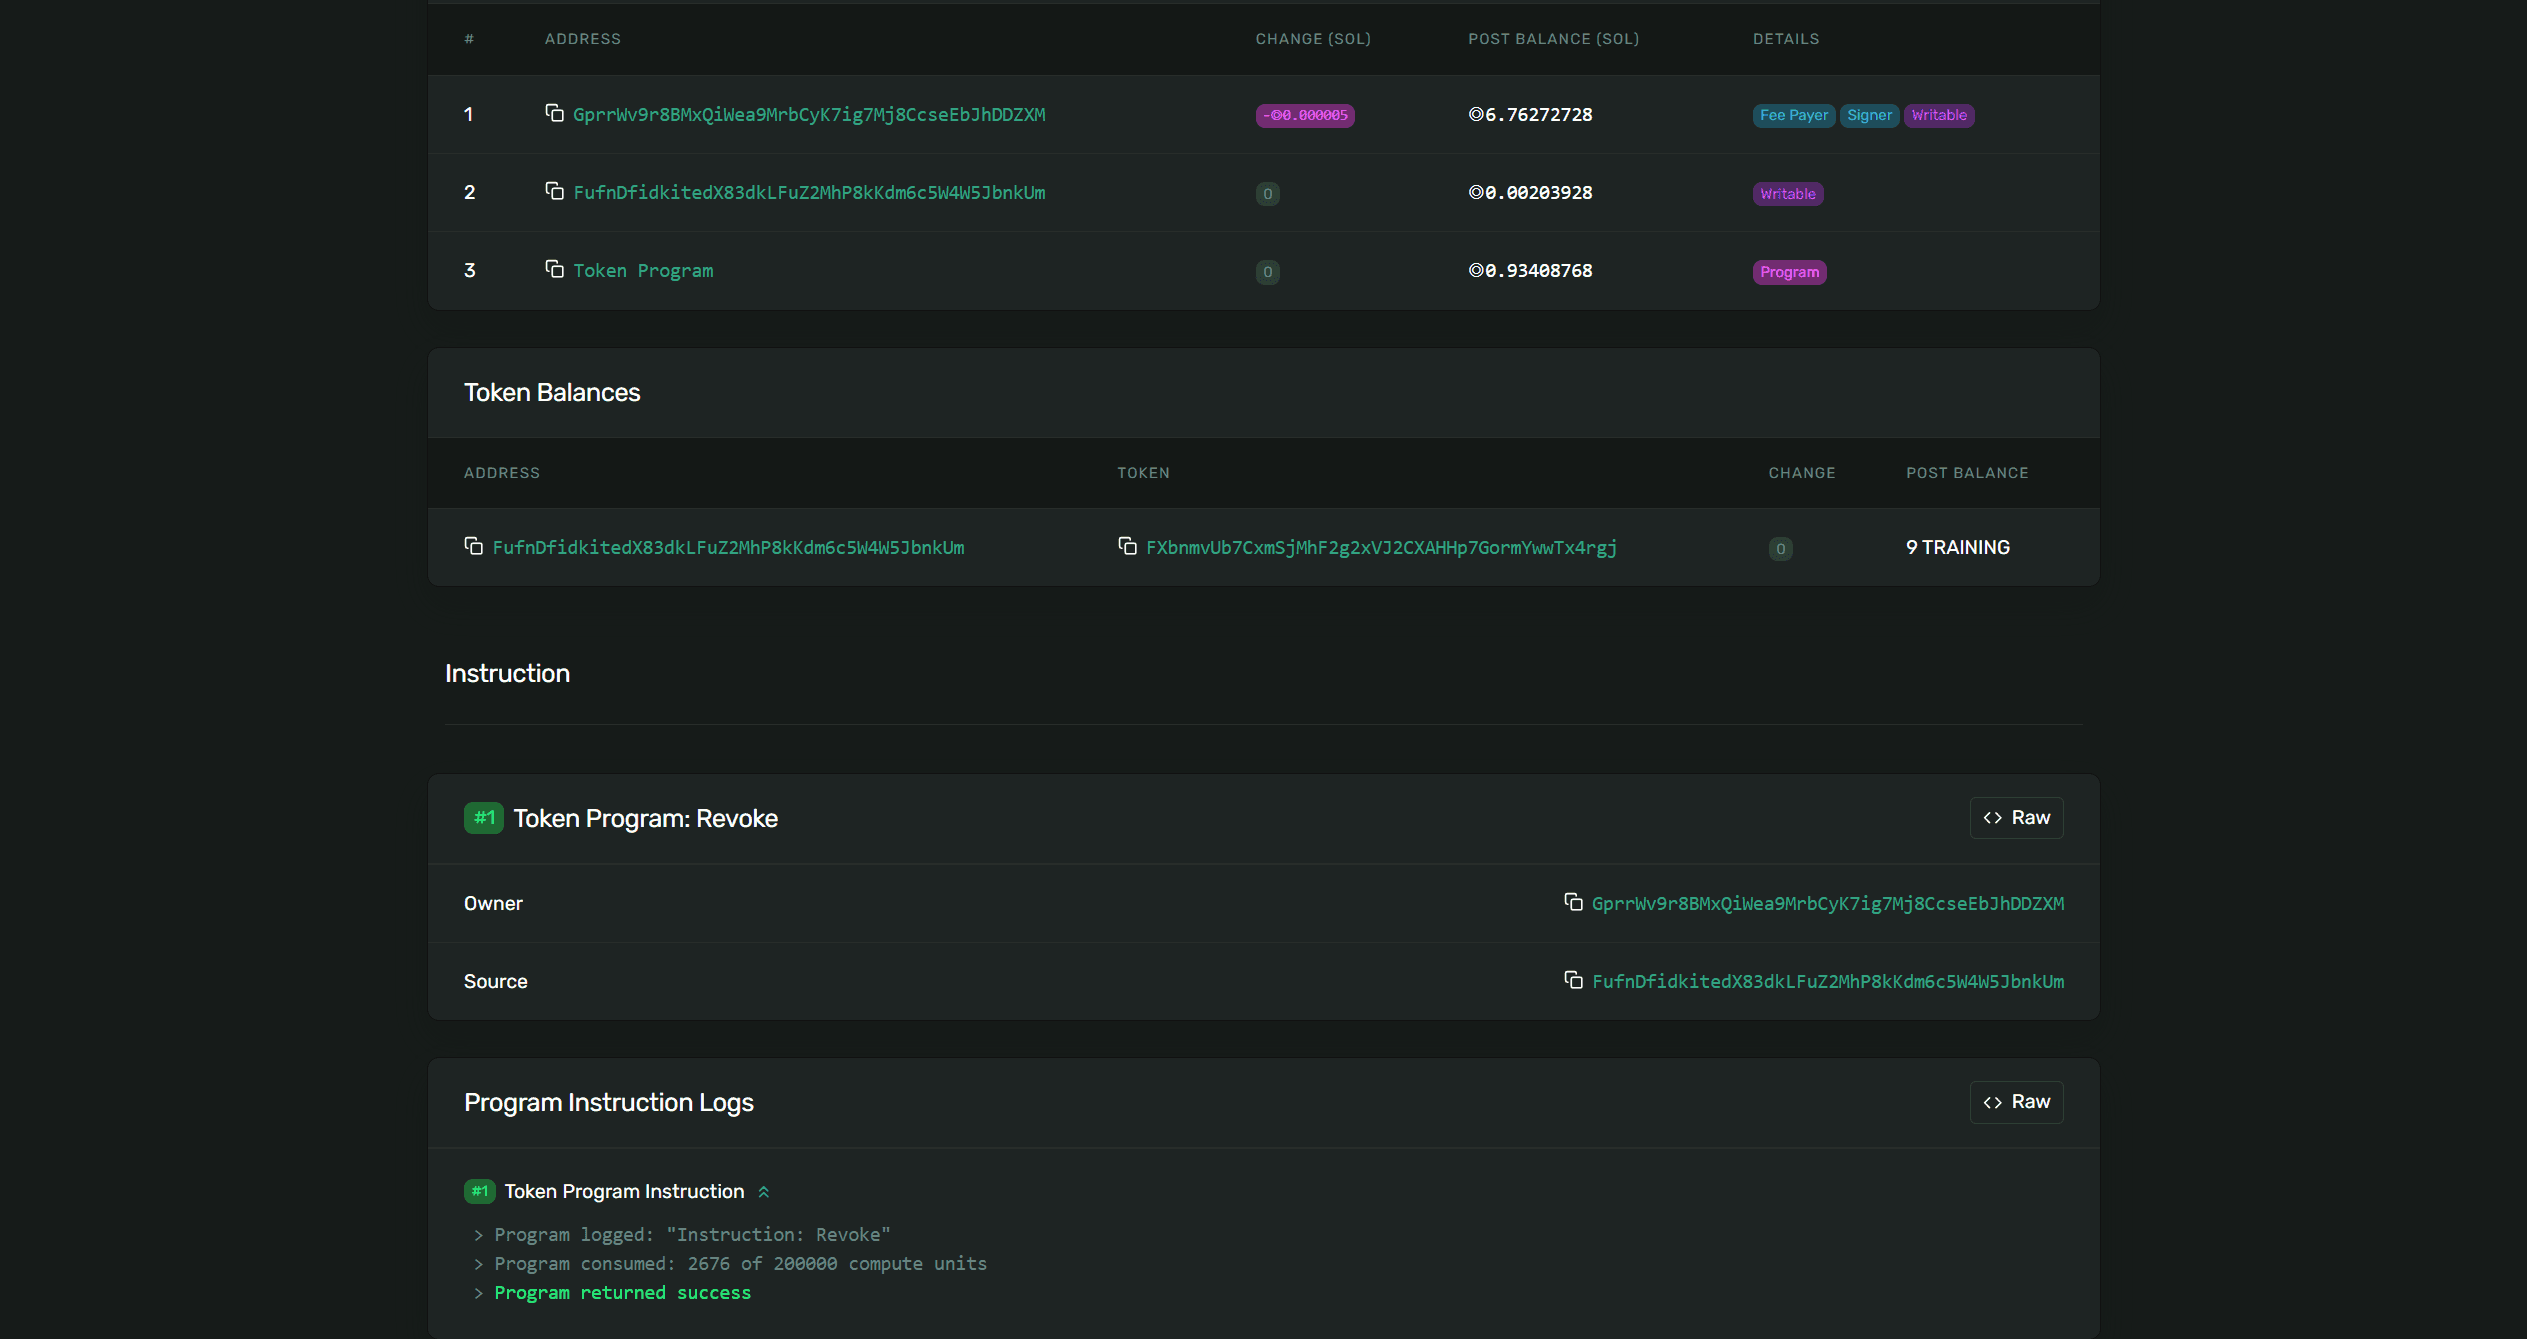2527x1339 pixels.
Task: Click the code icon on logs Raw button
Action: pos(1992,1102)
